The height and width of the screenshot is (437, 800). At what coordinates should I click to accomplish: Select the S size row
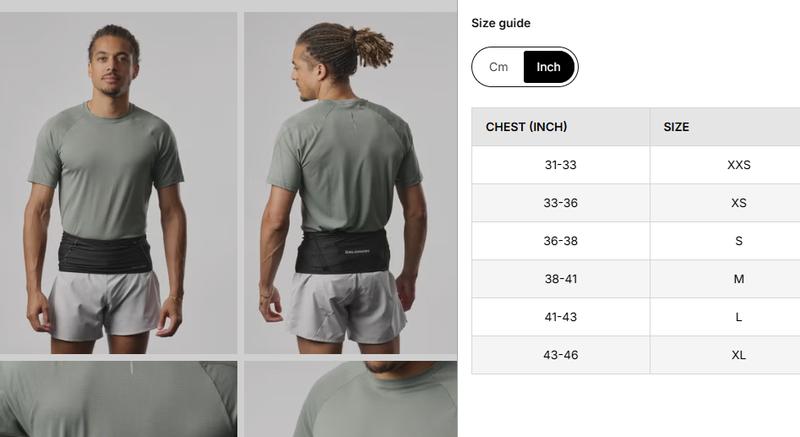(x=636, y=241)
